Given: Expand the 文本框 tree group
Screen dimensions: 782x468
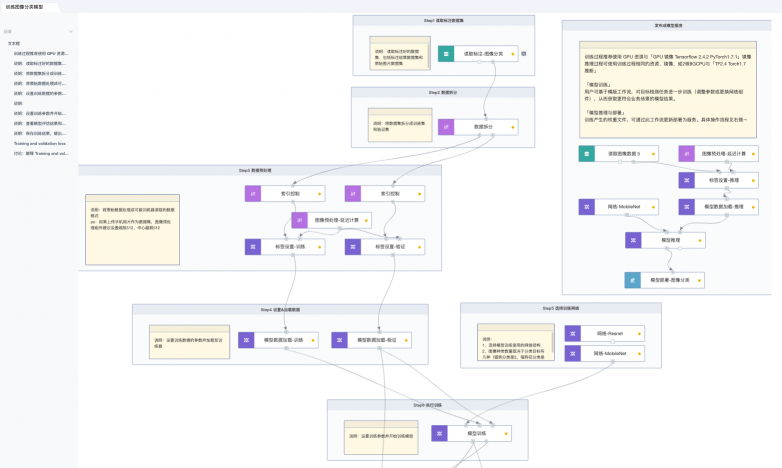Looking at the screenshot, I should [x=13, y=44].
